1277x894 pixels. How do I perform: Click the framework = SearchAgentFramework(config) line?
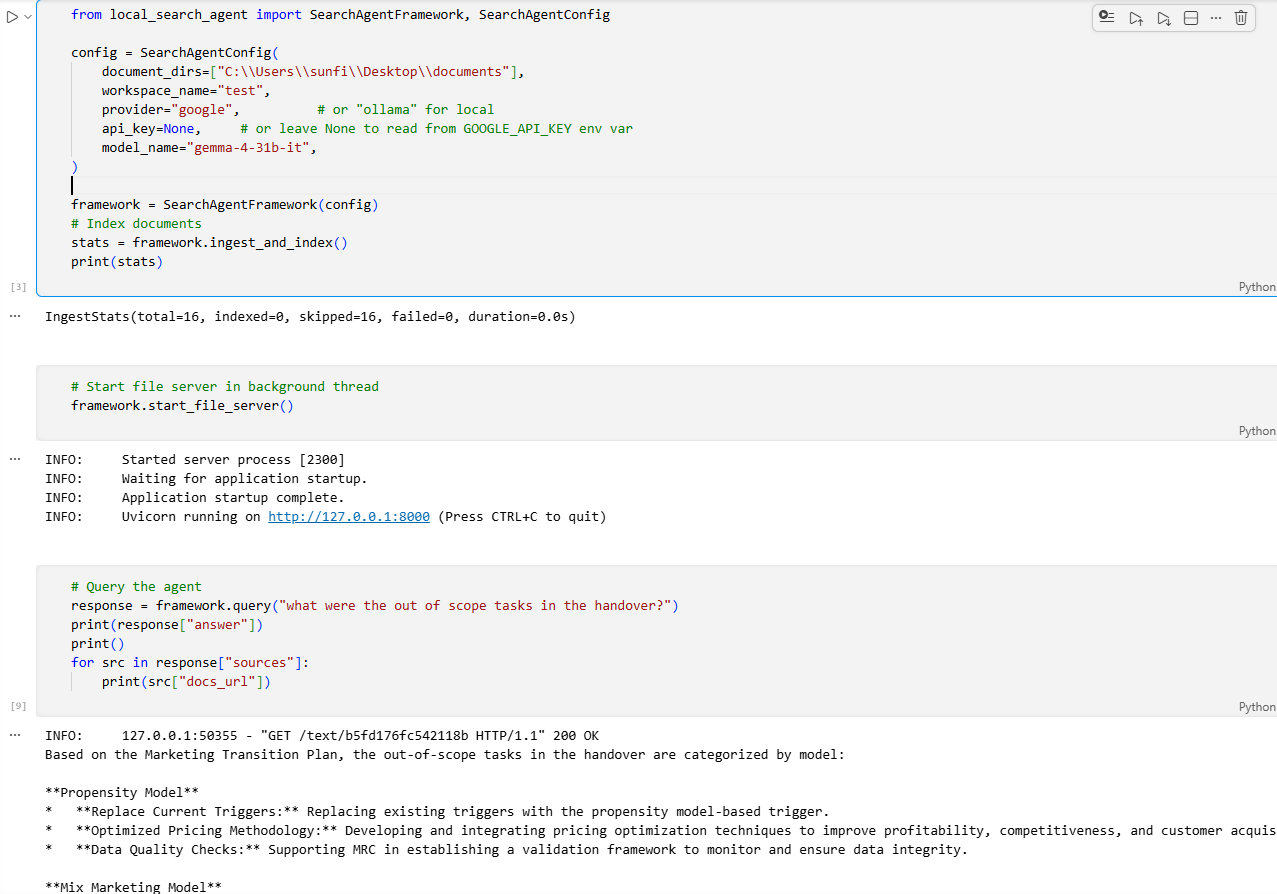pyautogui.click(x=225, y=204)
